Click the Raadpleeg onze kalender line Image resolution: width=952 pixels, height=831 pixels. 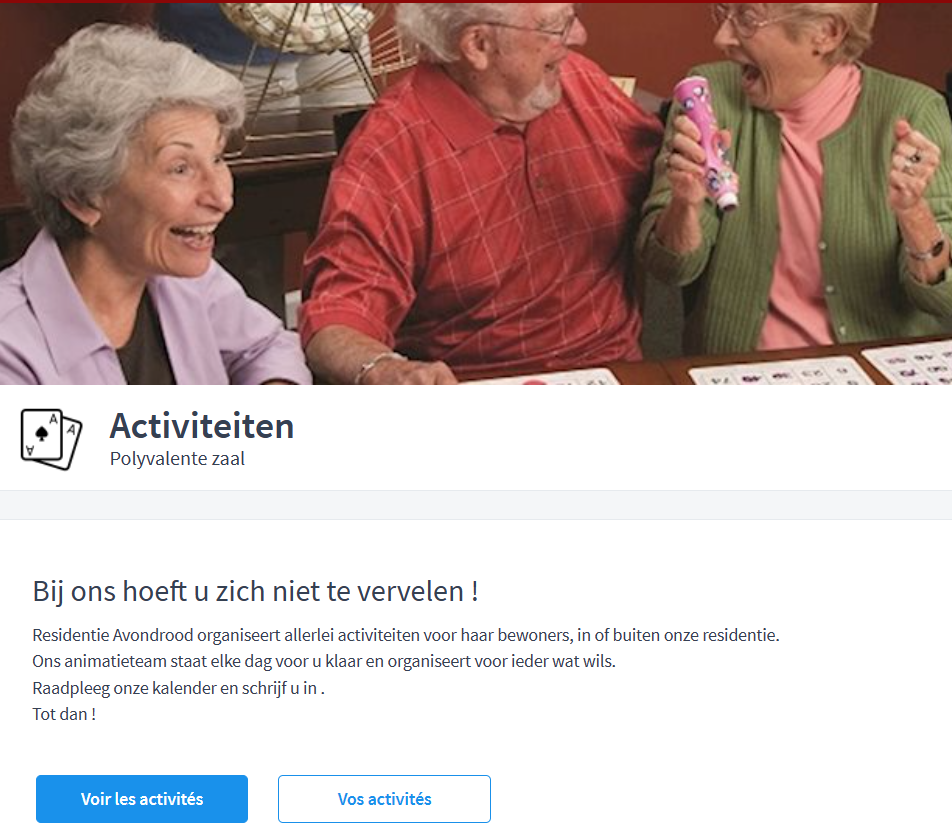(178, 688)
